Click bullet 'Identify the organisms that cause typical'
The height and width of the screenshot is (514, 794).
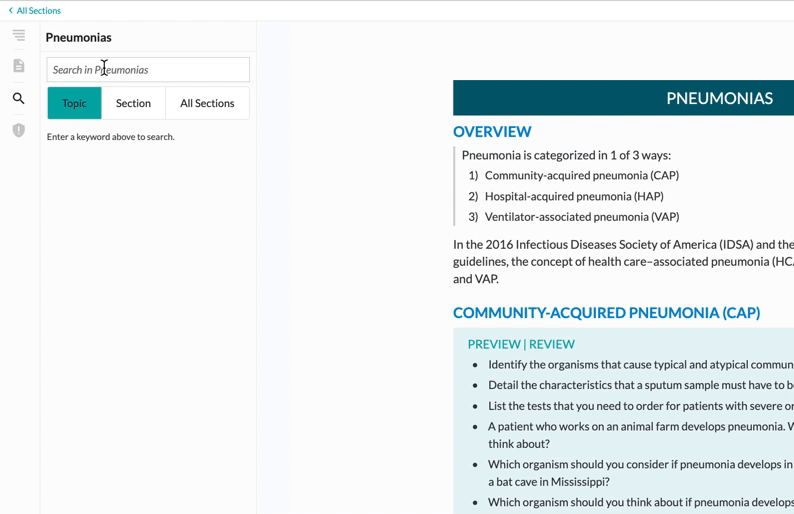coord(641,365)
